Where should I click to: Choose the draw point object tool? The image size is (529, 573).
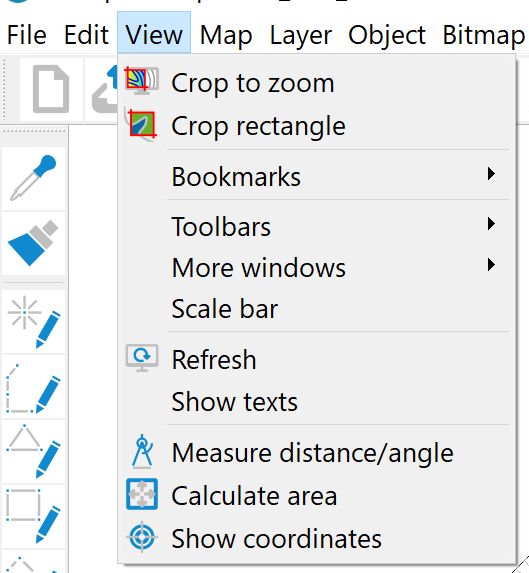click(x=34, y=322)
